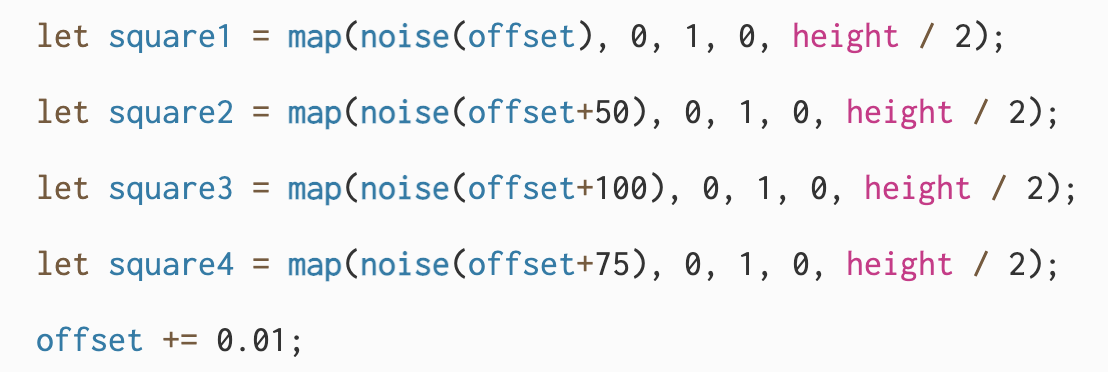This screenshot has width=1108, height=372.
Task: Click the noise function on square2 line
Action: pyautogui.click(x=404, y=112)
